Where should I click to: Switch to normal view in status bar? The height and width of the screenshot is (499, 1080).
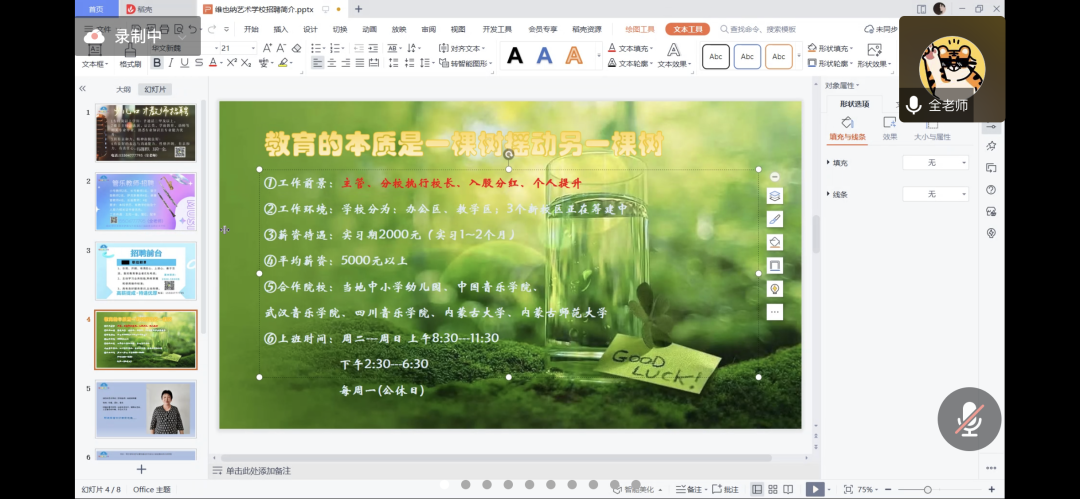tap(757, 489)
